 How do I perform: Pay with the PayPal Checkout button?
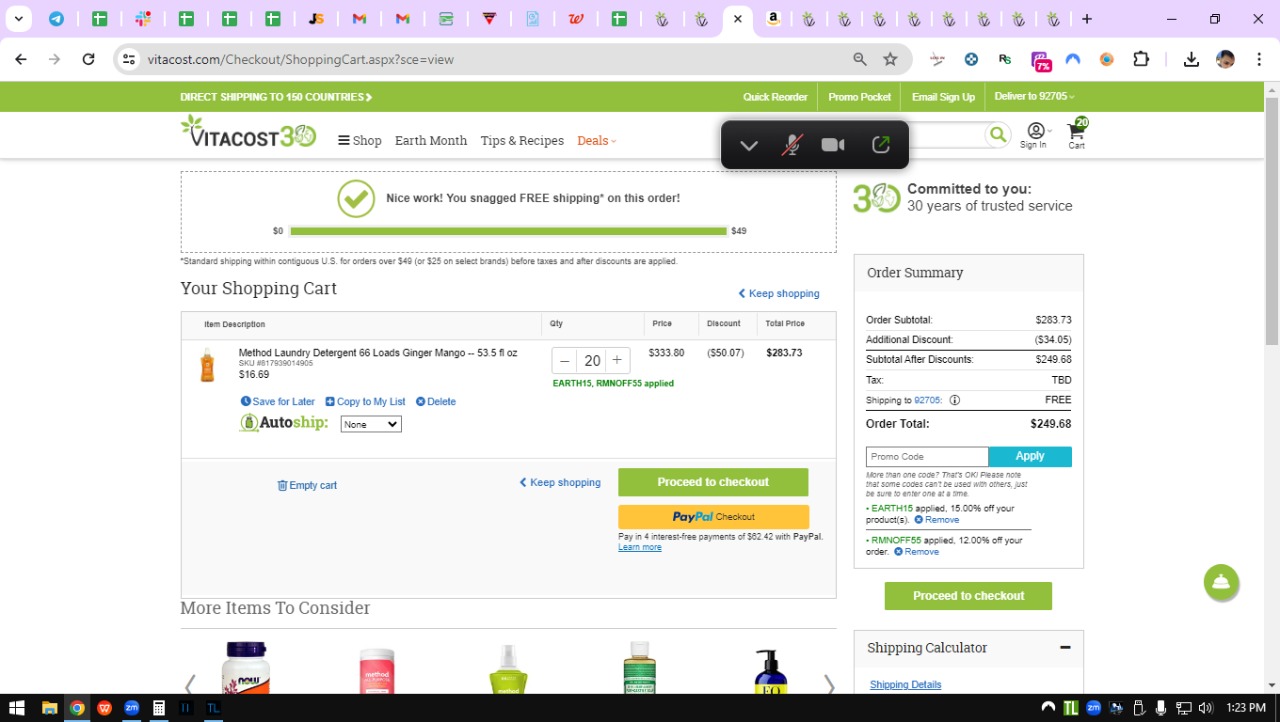pyautogui.click(x=713, y=517)
